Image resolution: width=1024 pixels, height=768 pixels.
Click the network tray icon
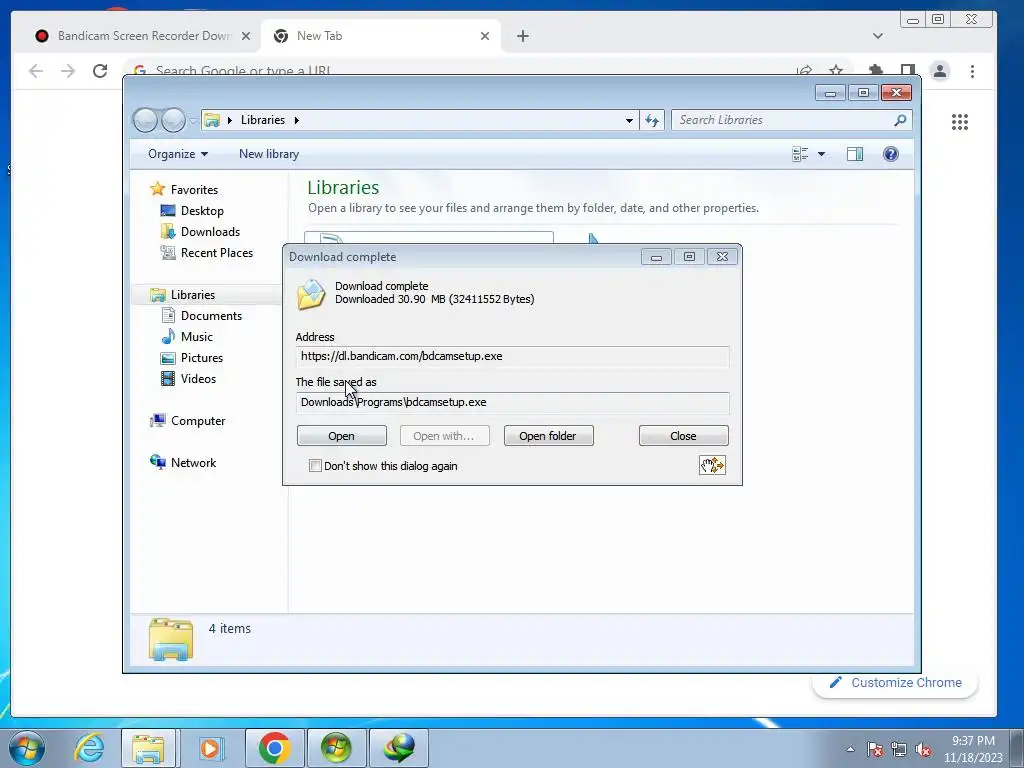899,750
